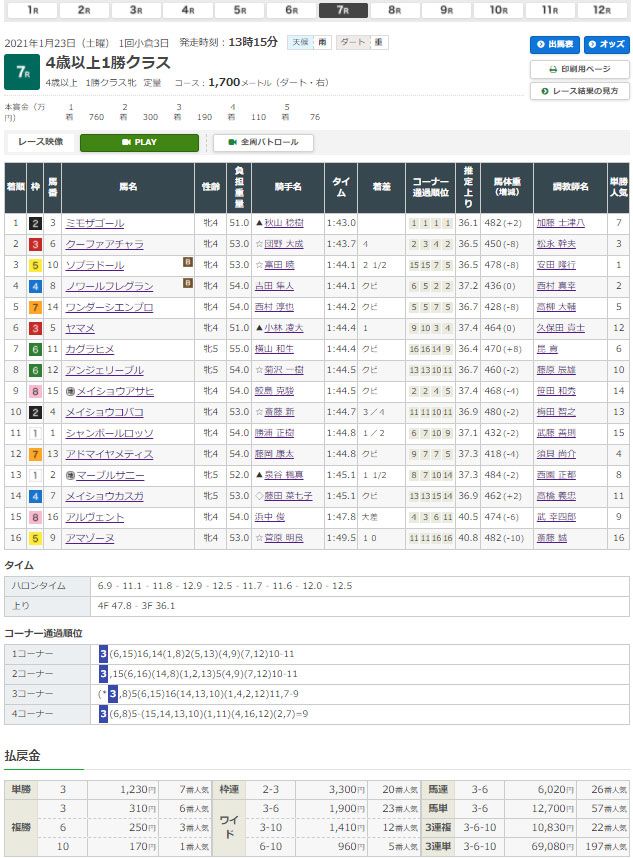The height and width of the screenshot is (858, 633).
Task: Open the オッズ odds button
Action: (605, 45)
